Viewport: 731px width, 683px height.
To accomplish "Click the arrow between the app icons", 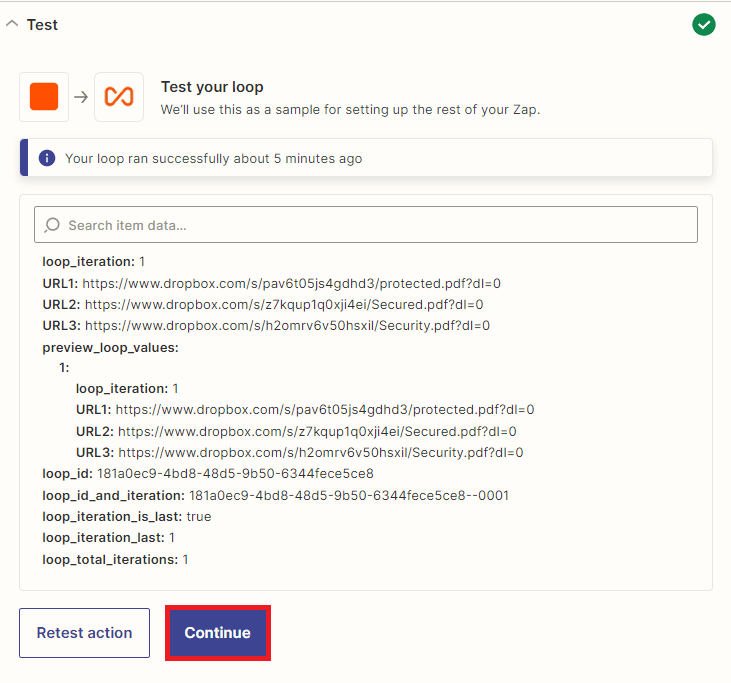I will coord(81,97).
